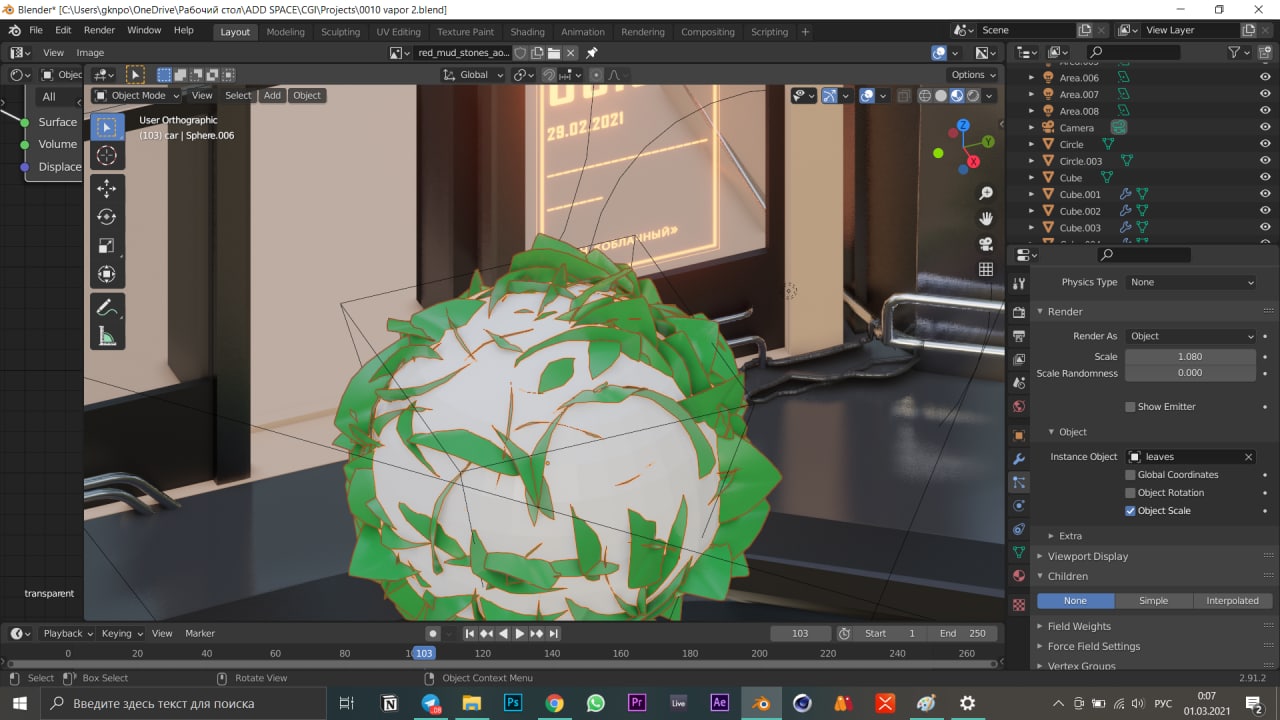Open View Layer properties tab

click(x=1019, y=359)
